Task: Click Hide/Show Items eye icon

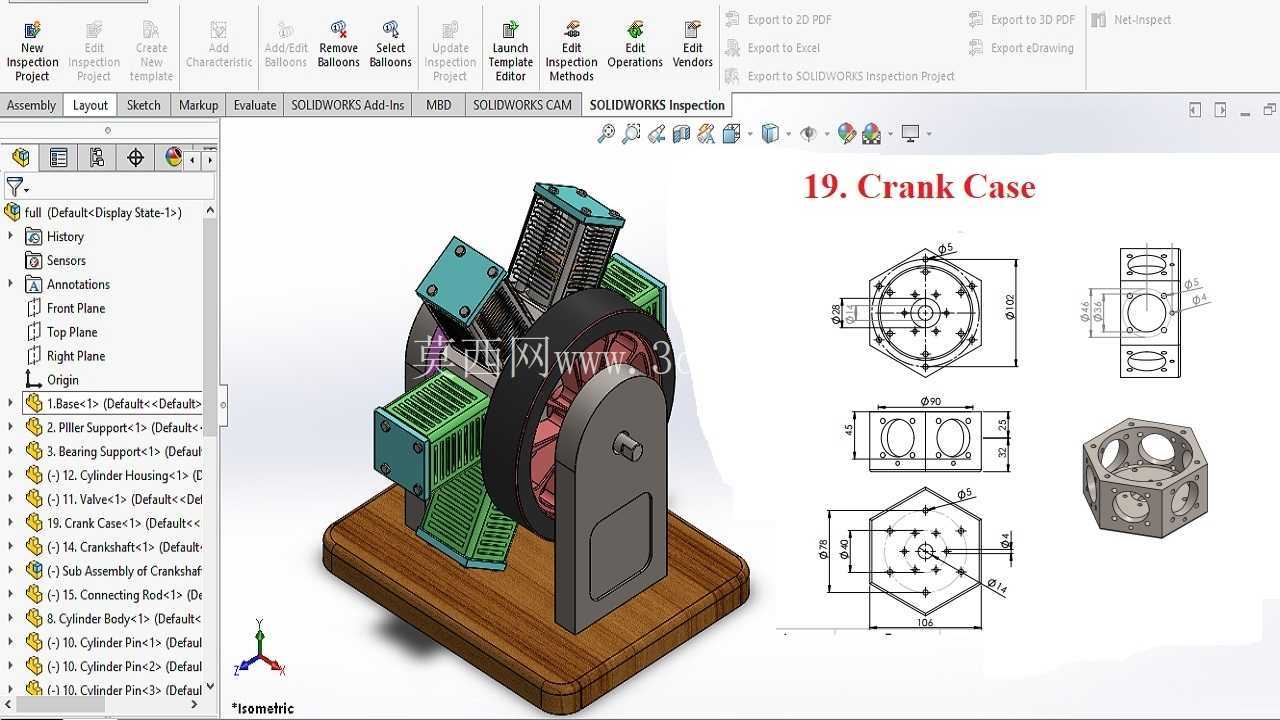Action: pyautogui.click(x=809, y=133)
